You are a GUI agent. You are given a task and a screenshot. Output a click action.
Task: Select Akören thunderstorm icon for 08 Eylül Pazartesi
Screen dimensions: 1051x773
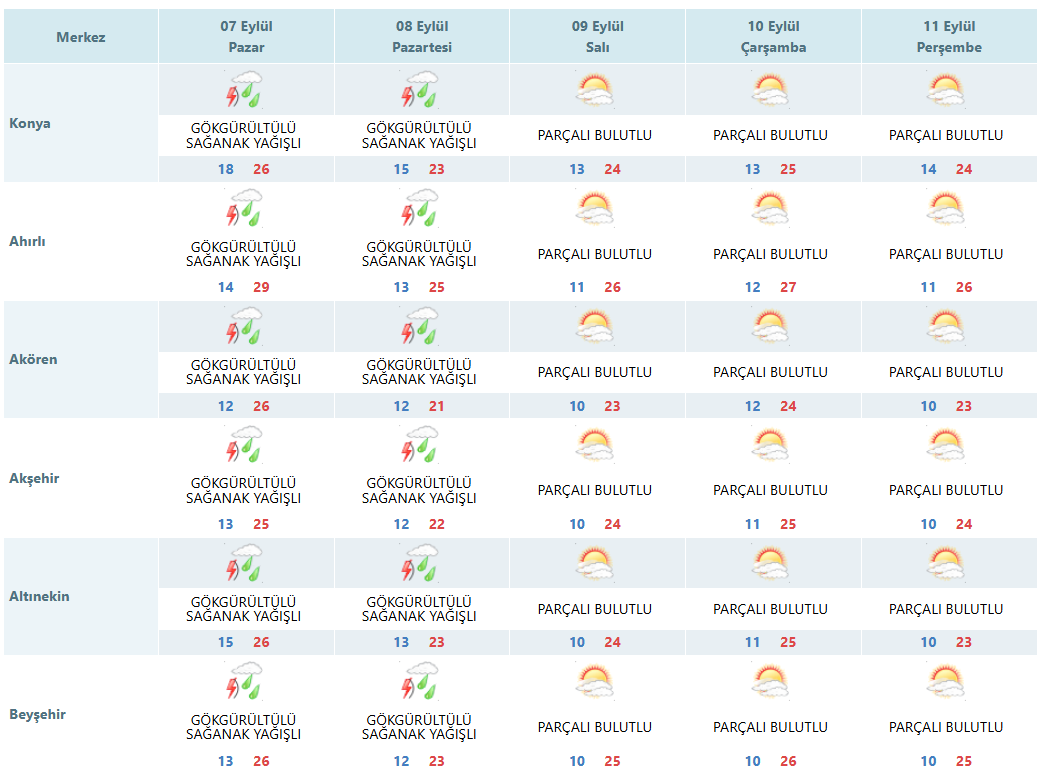[419, 327]
